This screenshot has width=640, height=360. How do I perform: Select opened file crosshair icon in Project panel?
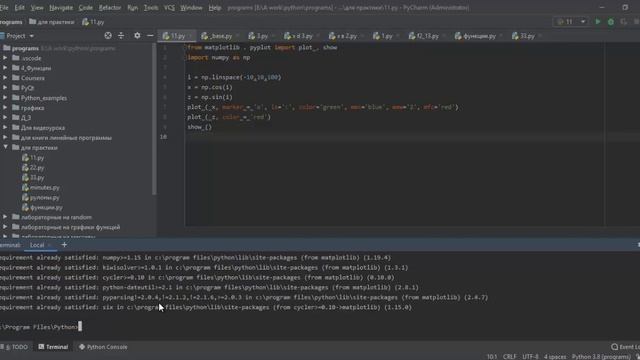108,36
